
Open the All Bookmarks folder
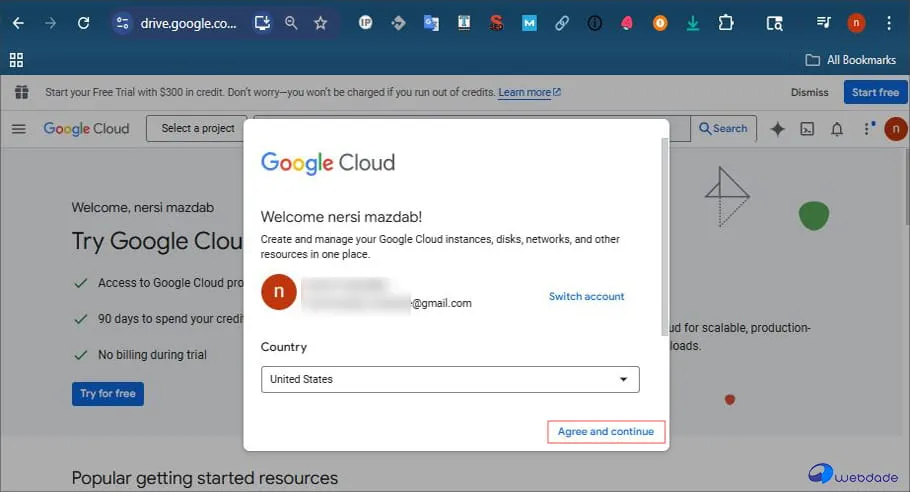[851, 60]
